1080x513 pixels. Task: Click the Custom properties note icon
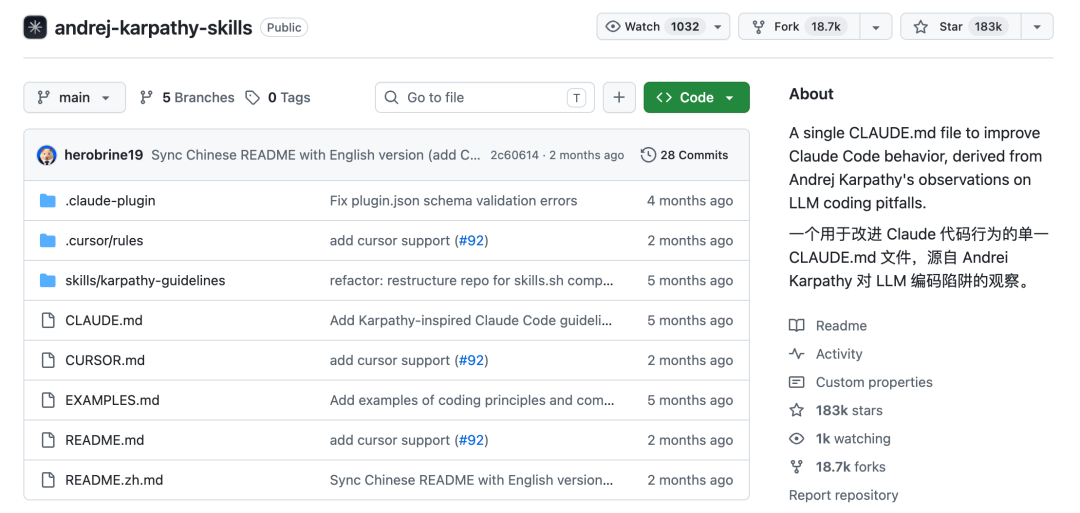pos(797,382)
